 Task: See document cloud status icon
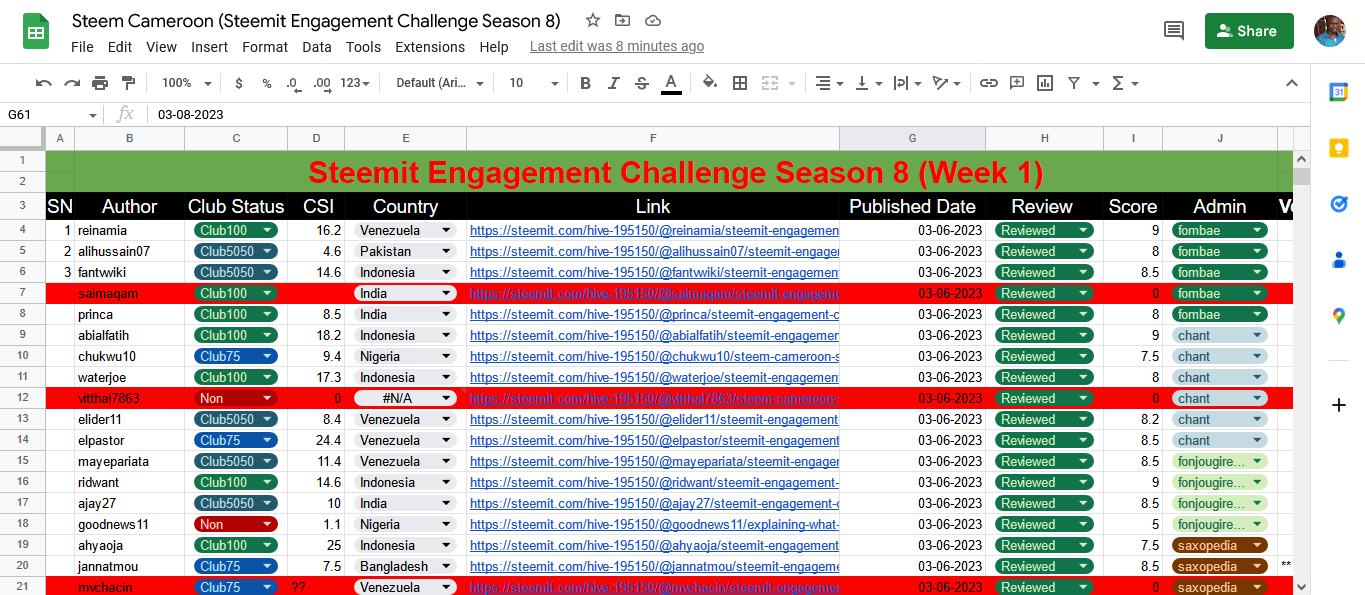point(652,21)
